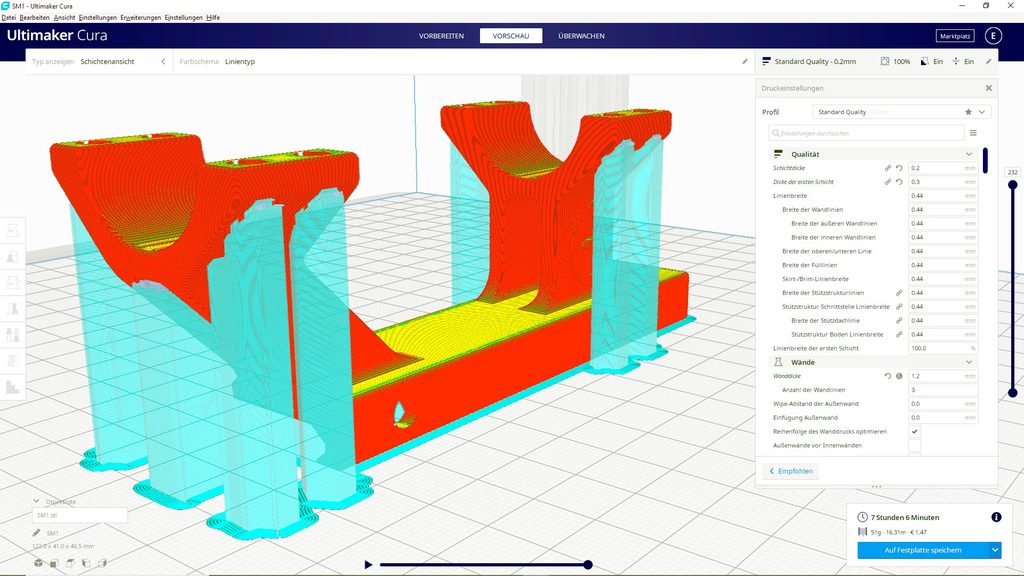Click the pencil icon next to SM1 name
Screen dimensions: 1024x576
37,533
